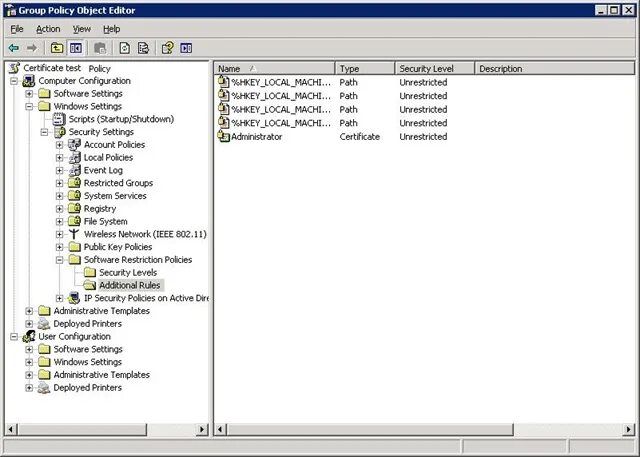Select the Security Levels tree item
The height and width of the screenshot is (457, 640).
click(x=128, y=273)
